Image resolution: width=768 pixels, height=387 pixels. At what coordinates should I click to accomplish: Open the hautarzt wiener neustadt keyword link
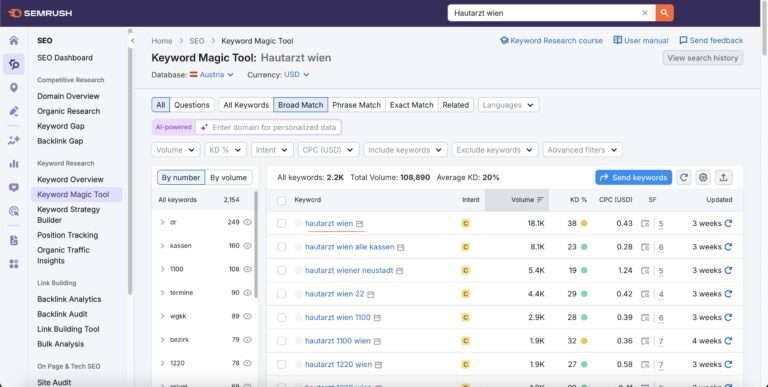(x=349, y=270)
